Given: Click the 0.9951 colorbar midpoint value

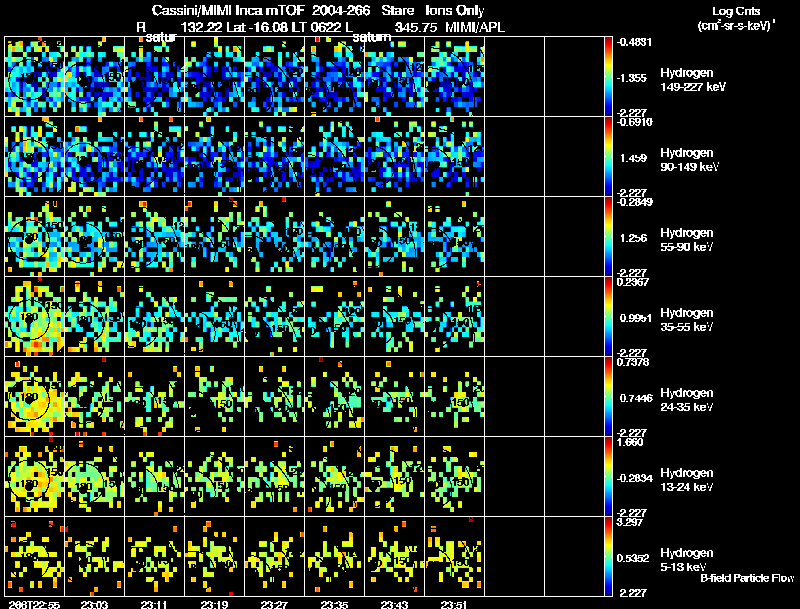Looking at the screenshot, I should point(636,318).
